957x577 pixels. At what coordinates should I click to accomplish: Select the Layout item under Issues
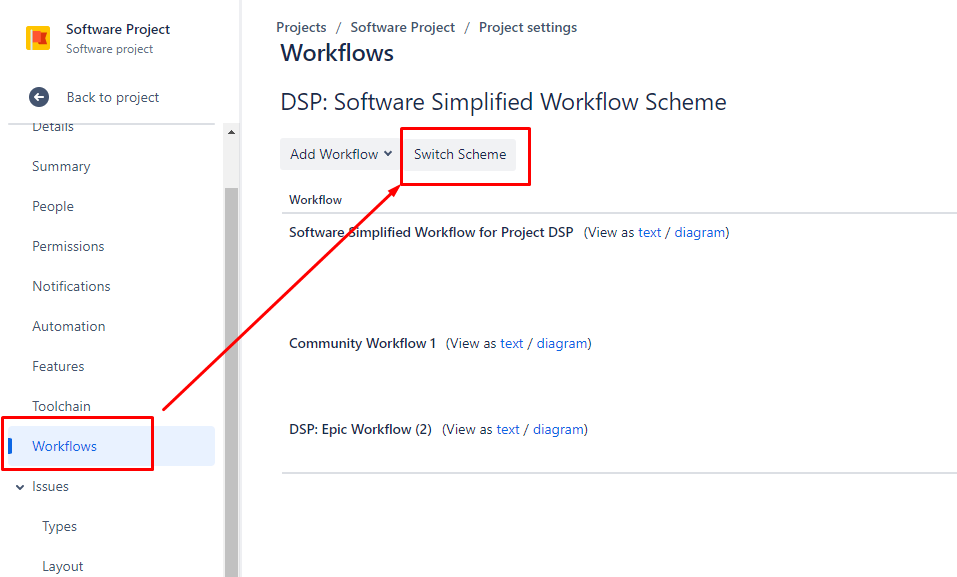[62, 566]
